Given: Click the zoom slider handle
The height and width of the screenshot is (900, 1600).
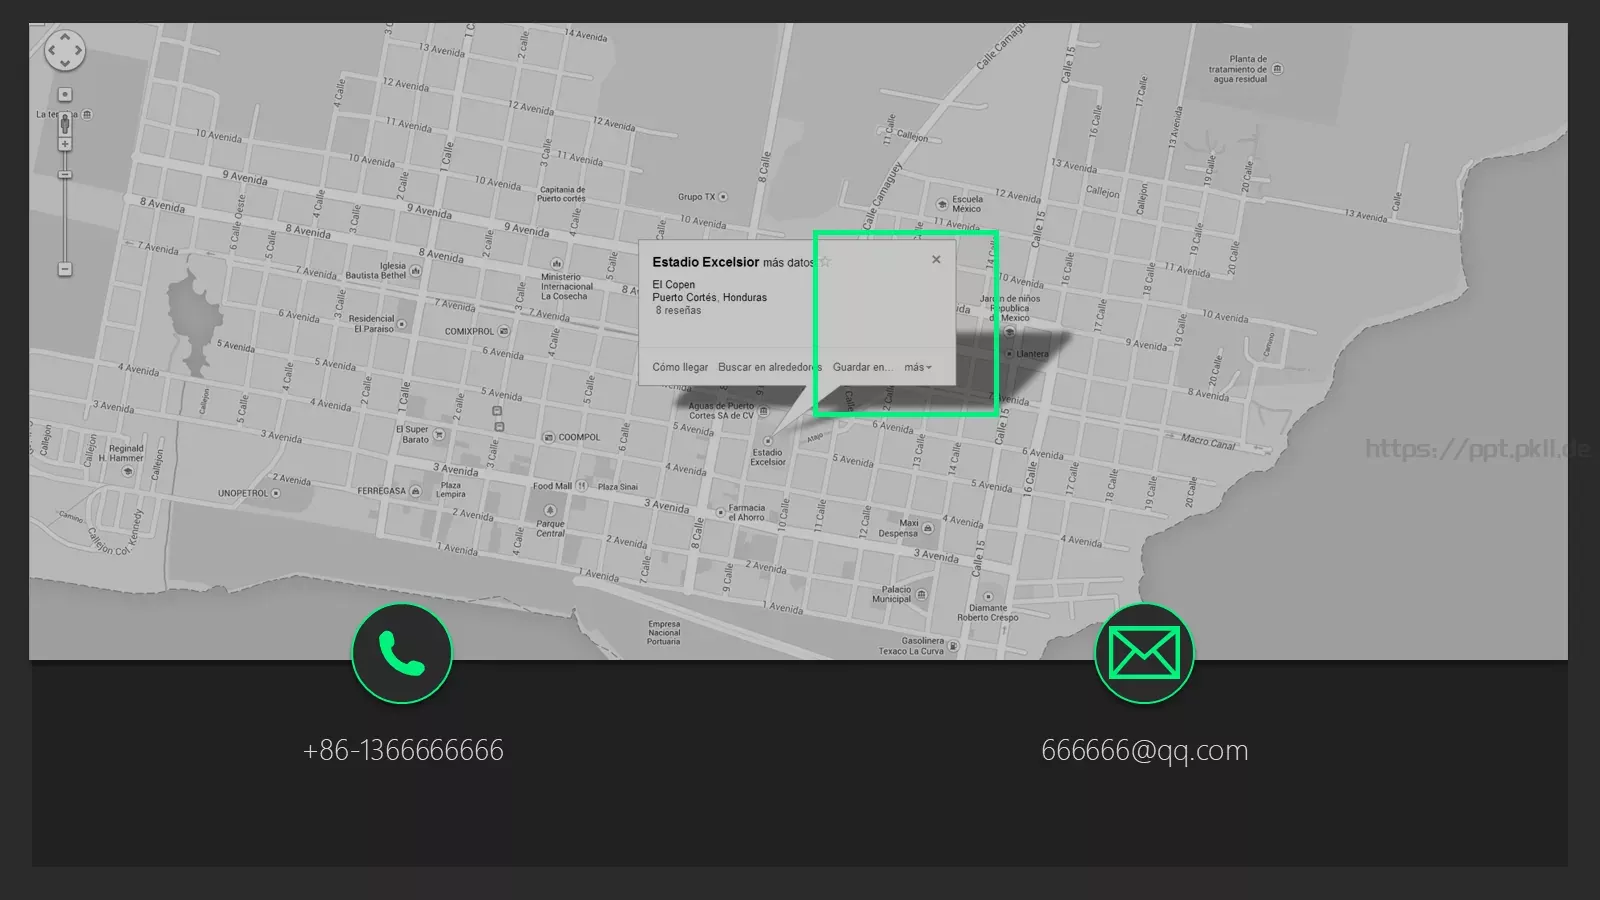Looking at the screenshot, I should pyautogui.click(x=65, y=175).
